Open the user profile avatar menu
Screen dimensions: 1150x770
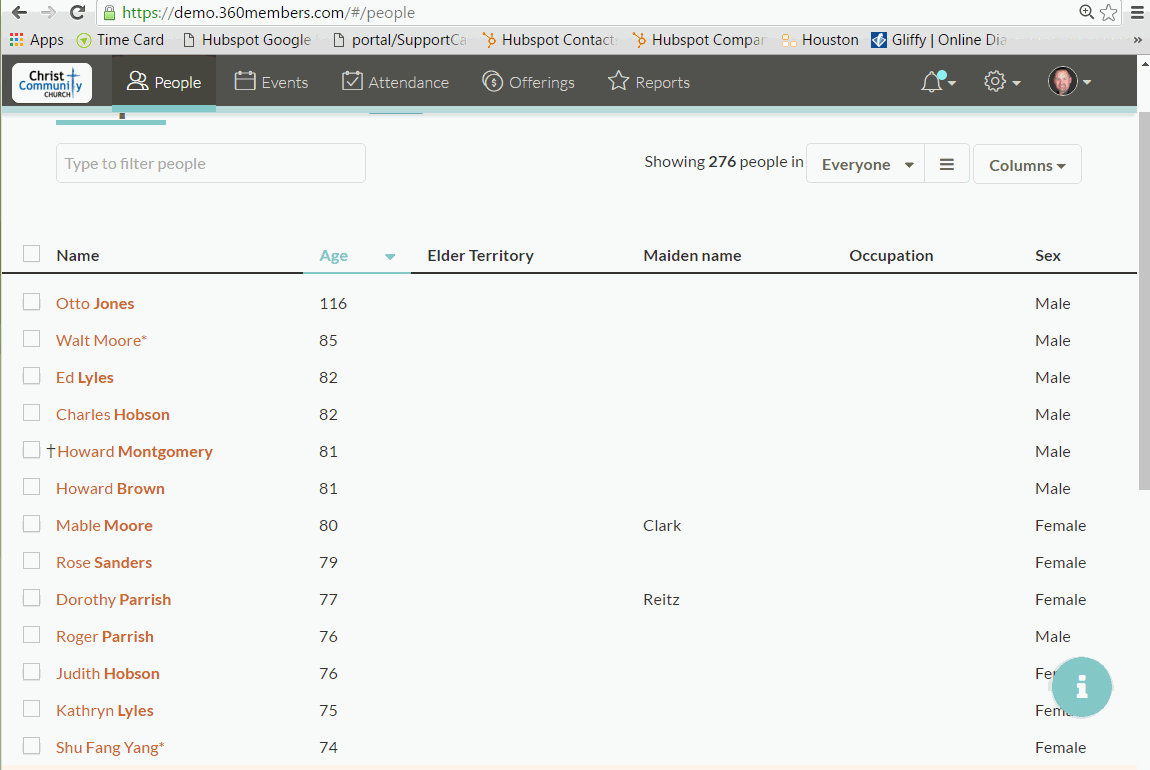pyautogui.click(x=1069, y=81)
